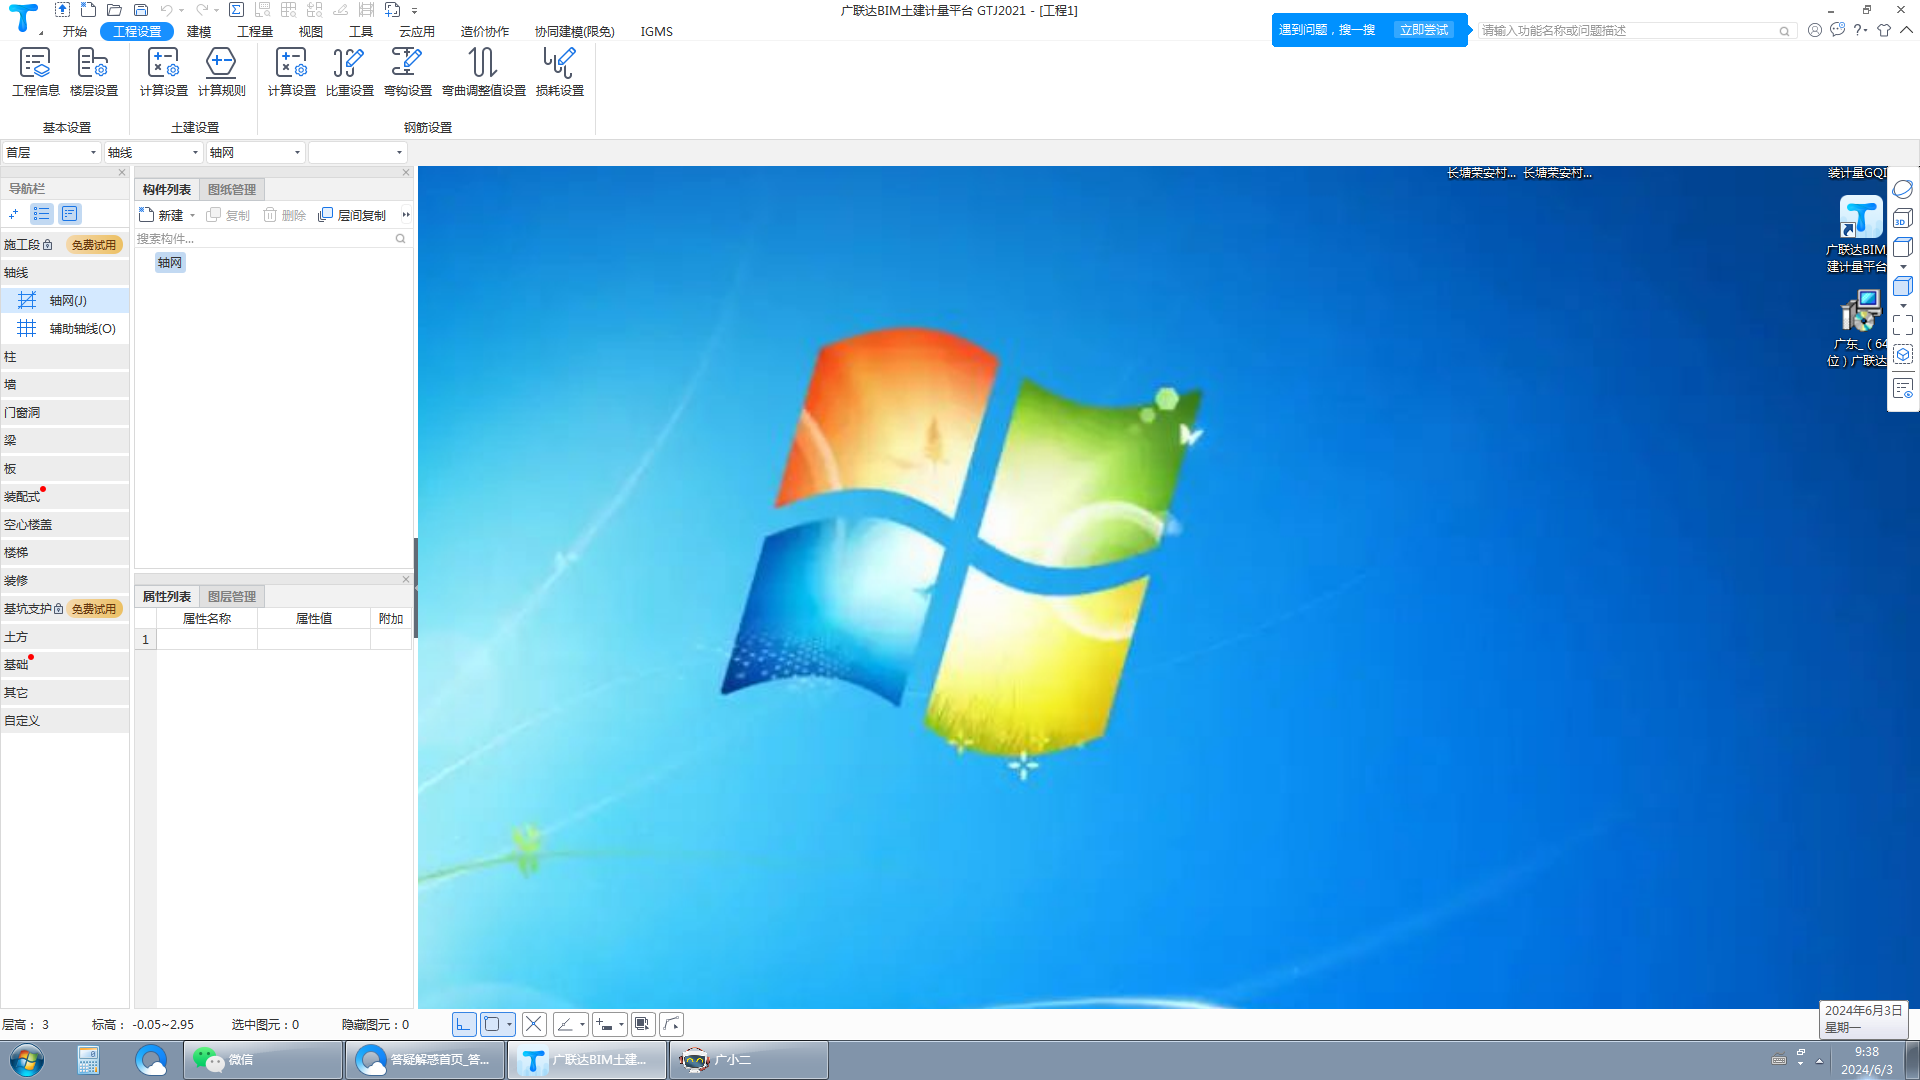
Task: Switch to 图层管理 tab
Action: click(232, 596)
